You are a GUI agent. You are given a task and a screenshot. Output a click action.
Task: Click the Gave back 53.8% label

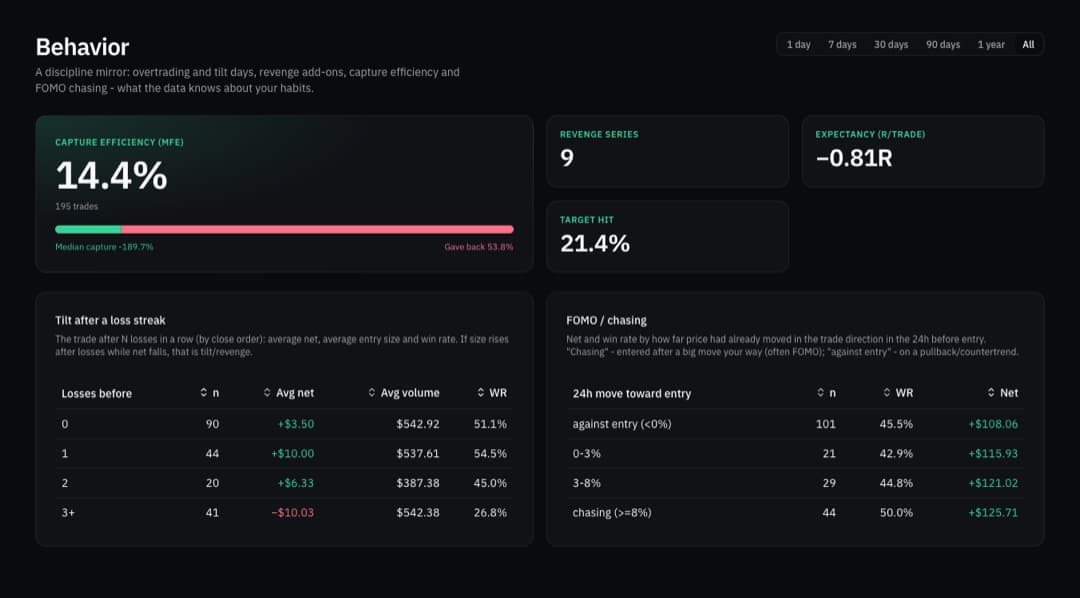tap(479, 247)
